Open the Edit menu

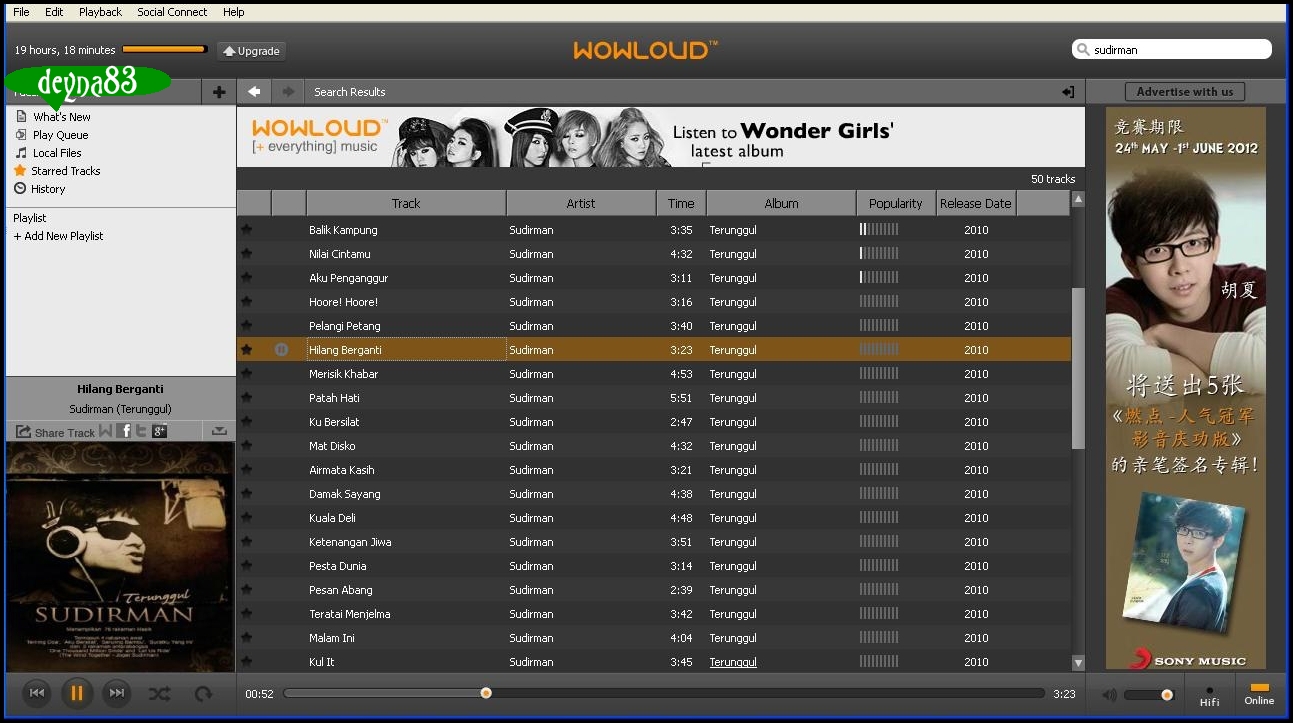click(54, 12)
